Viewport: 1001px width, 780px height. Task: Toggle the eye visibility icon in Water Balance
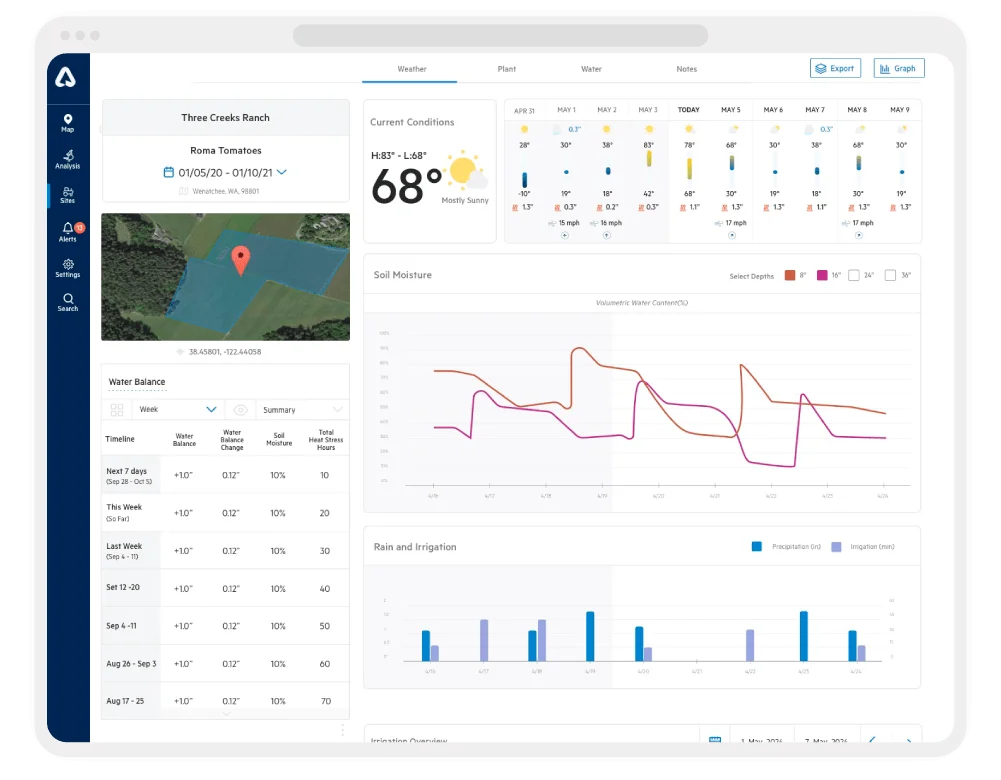point(241,410)
